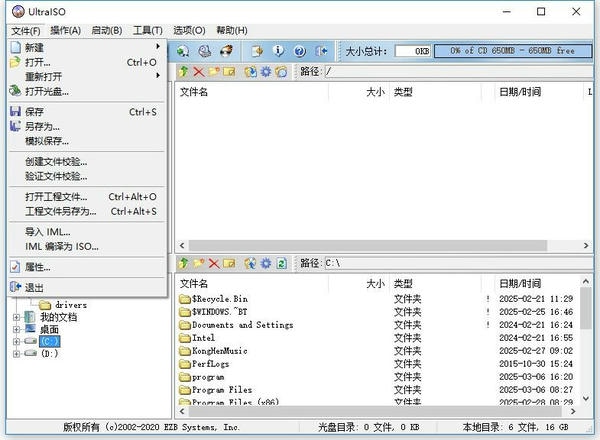Image resolution: width=600 pixels, height=440 pixels.
Task: Expand the 我的文档 tree node
Action: (x=16, y=317)
